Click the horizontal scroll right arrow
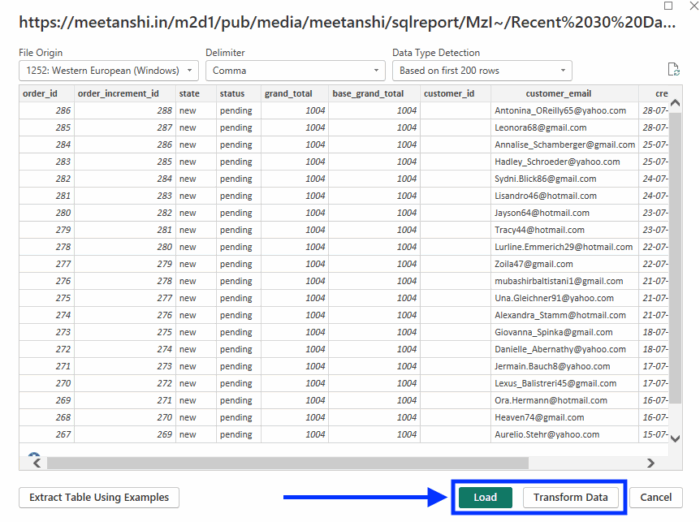700x522 pixels. (651, 463)
